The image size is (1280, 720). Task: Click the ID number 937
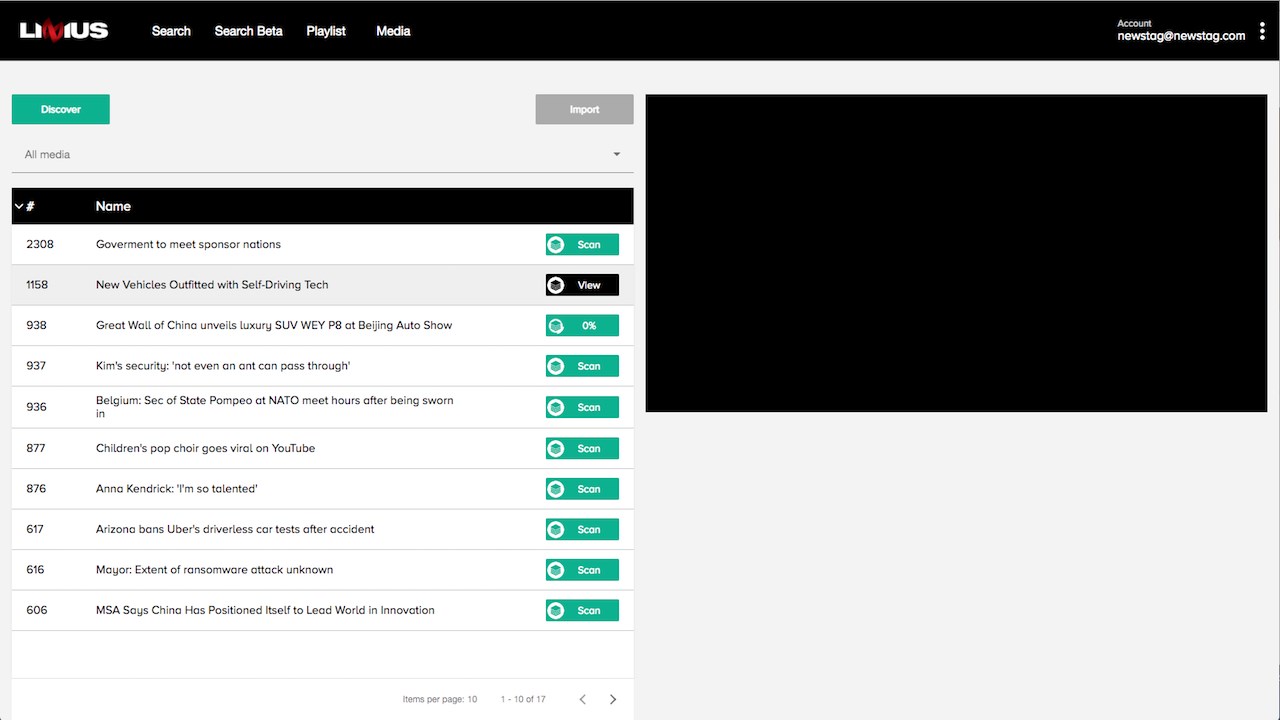click(x=36, y=366)
